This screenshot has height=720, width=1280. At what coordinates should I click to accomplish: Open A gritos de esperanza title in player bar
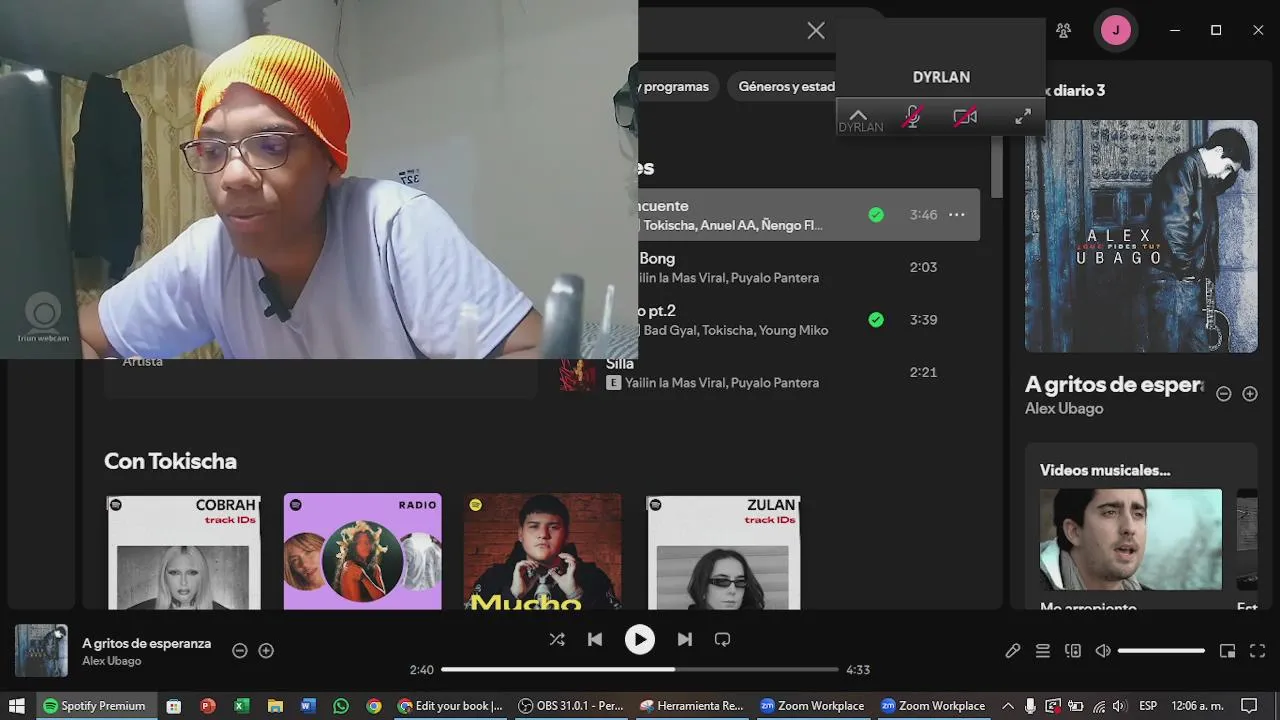point(147,643)
